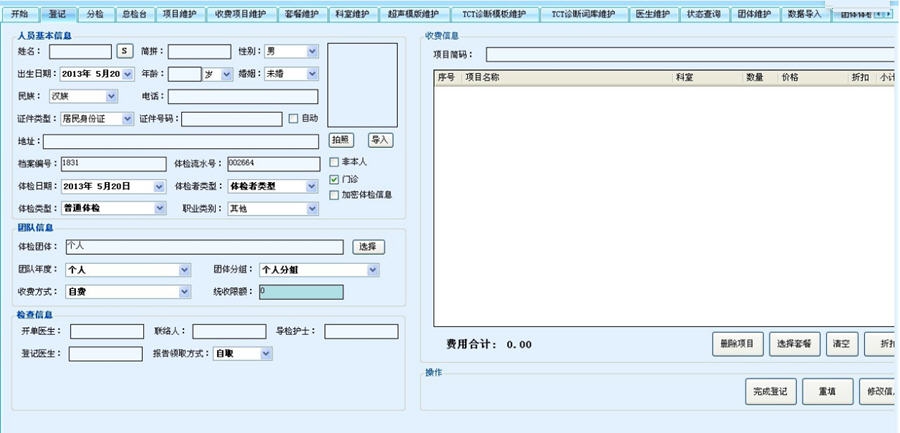Viewport: 900px width, 433px height.
Task: Open the TCT诊断词库维护 tab
Action: pyautogui.click(x=584, y=14)
